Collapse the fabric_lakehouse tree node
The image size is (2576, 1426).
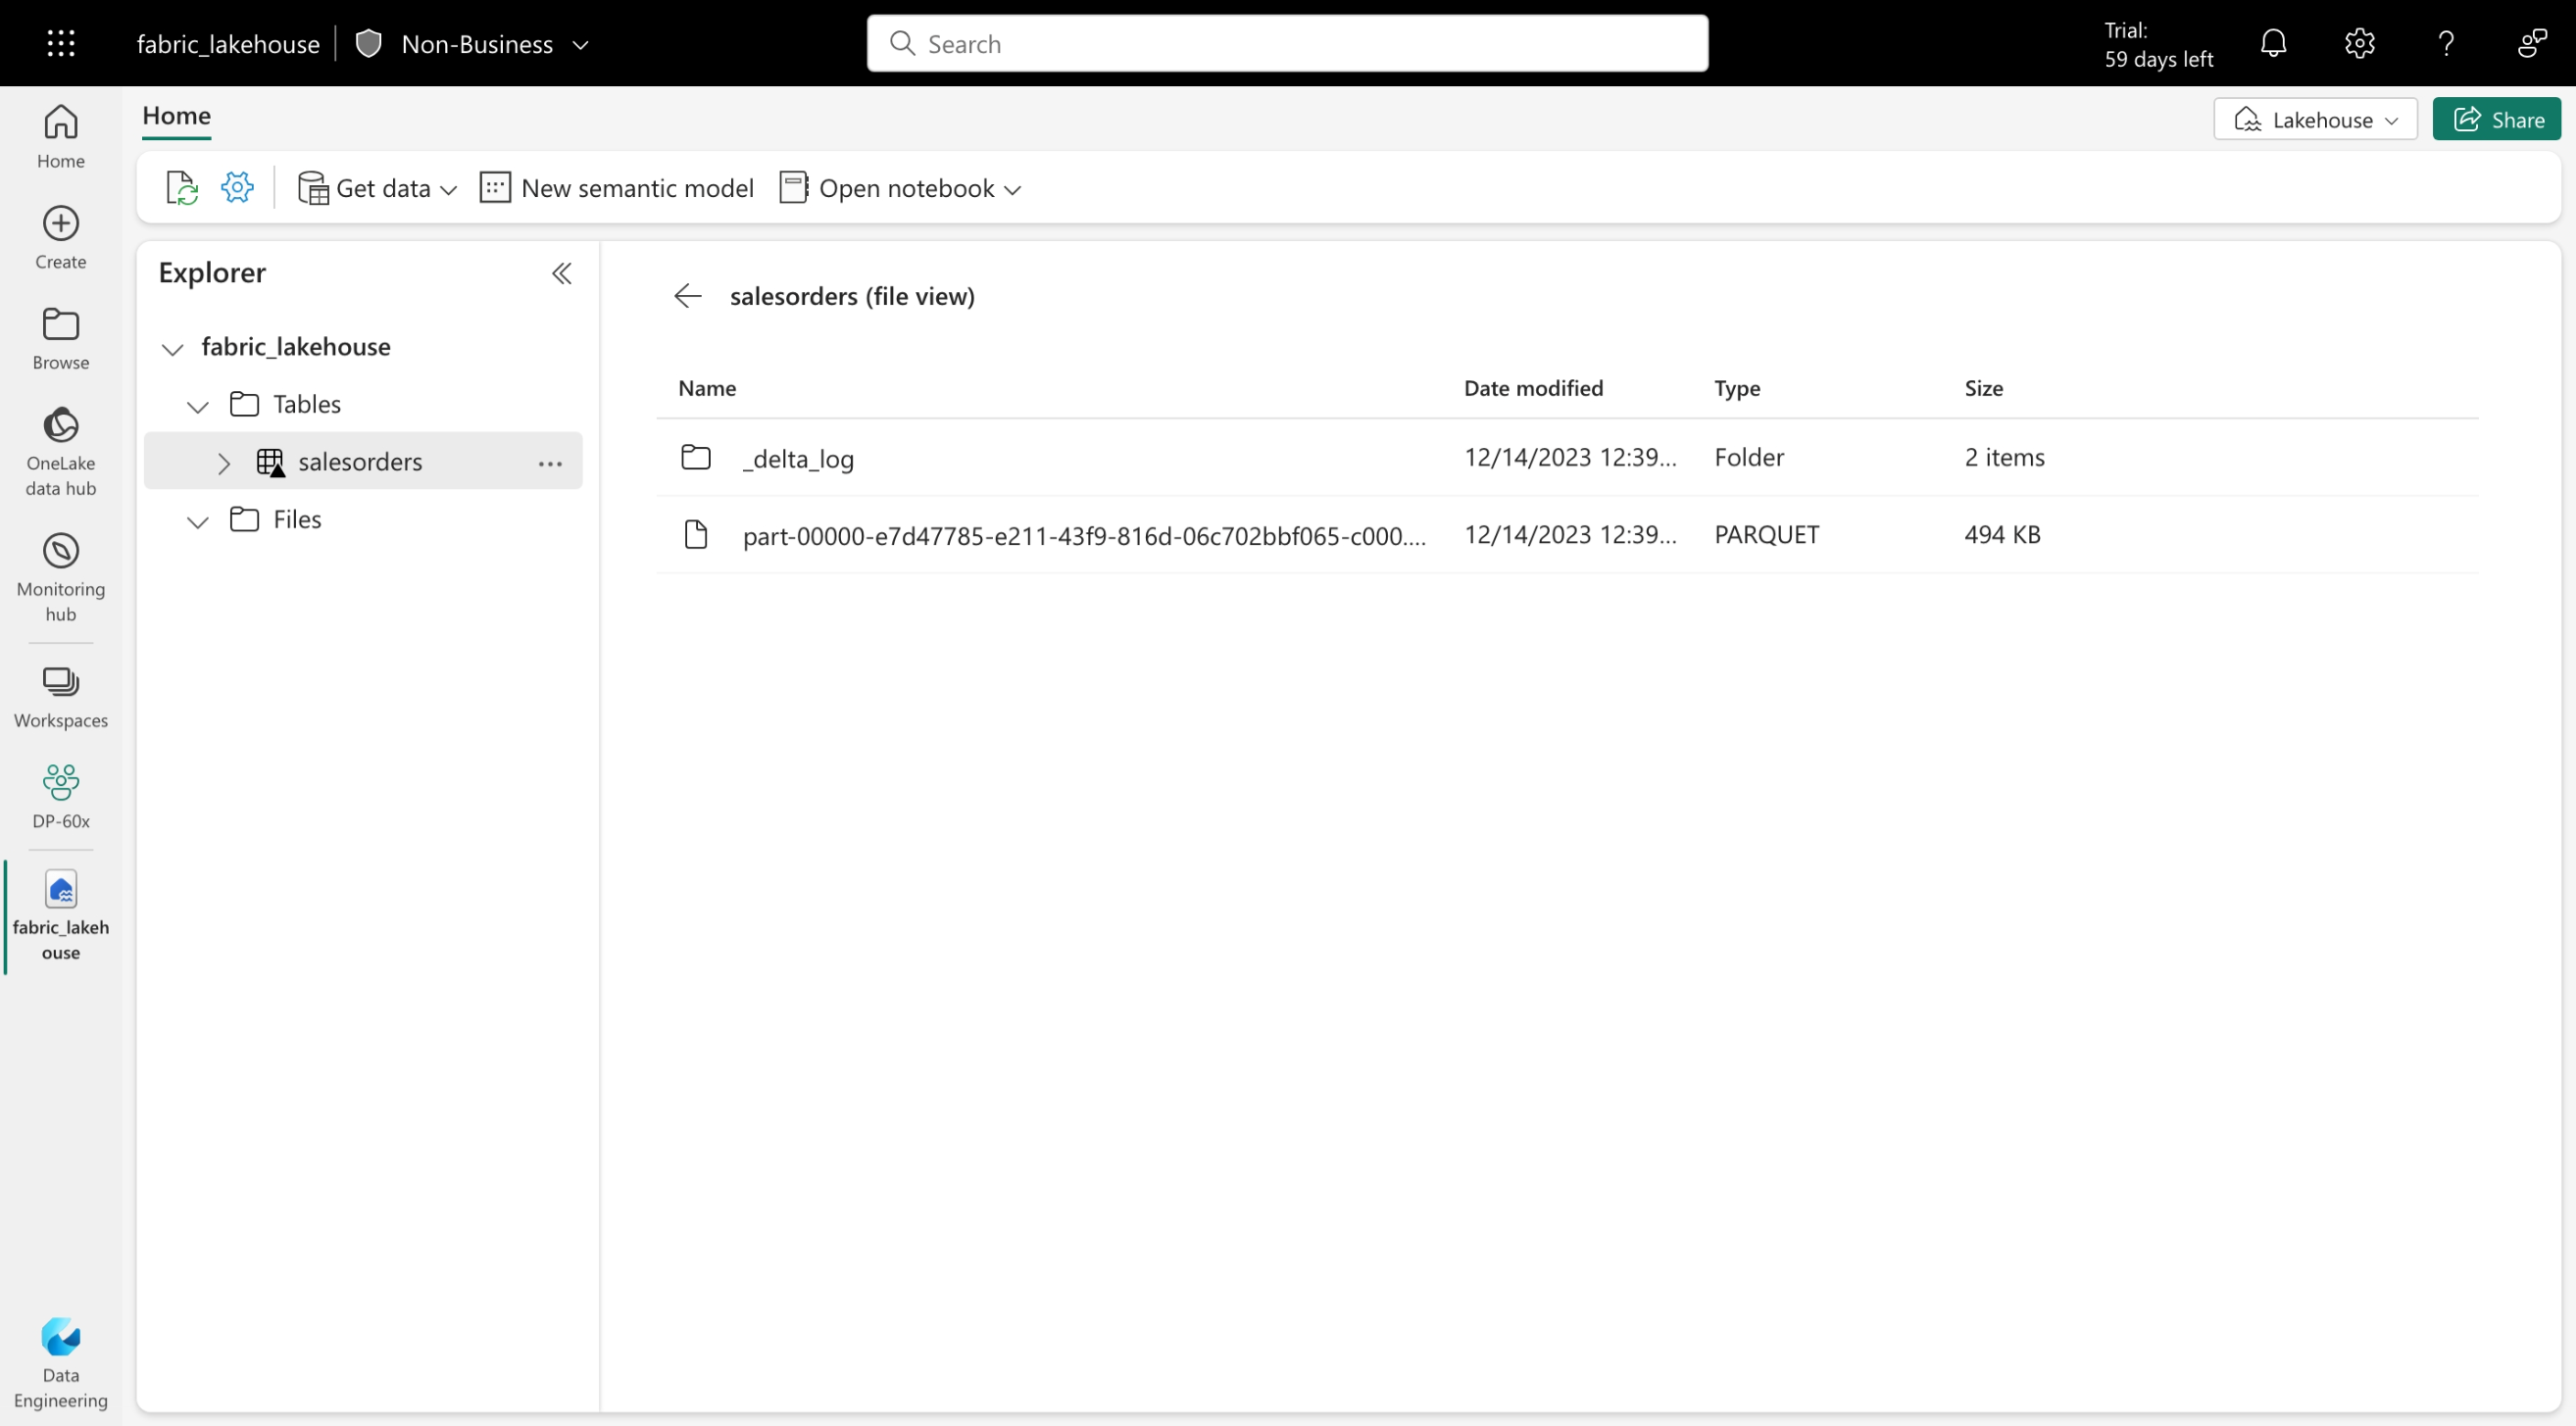[x=173, y=348]
